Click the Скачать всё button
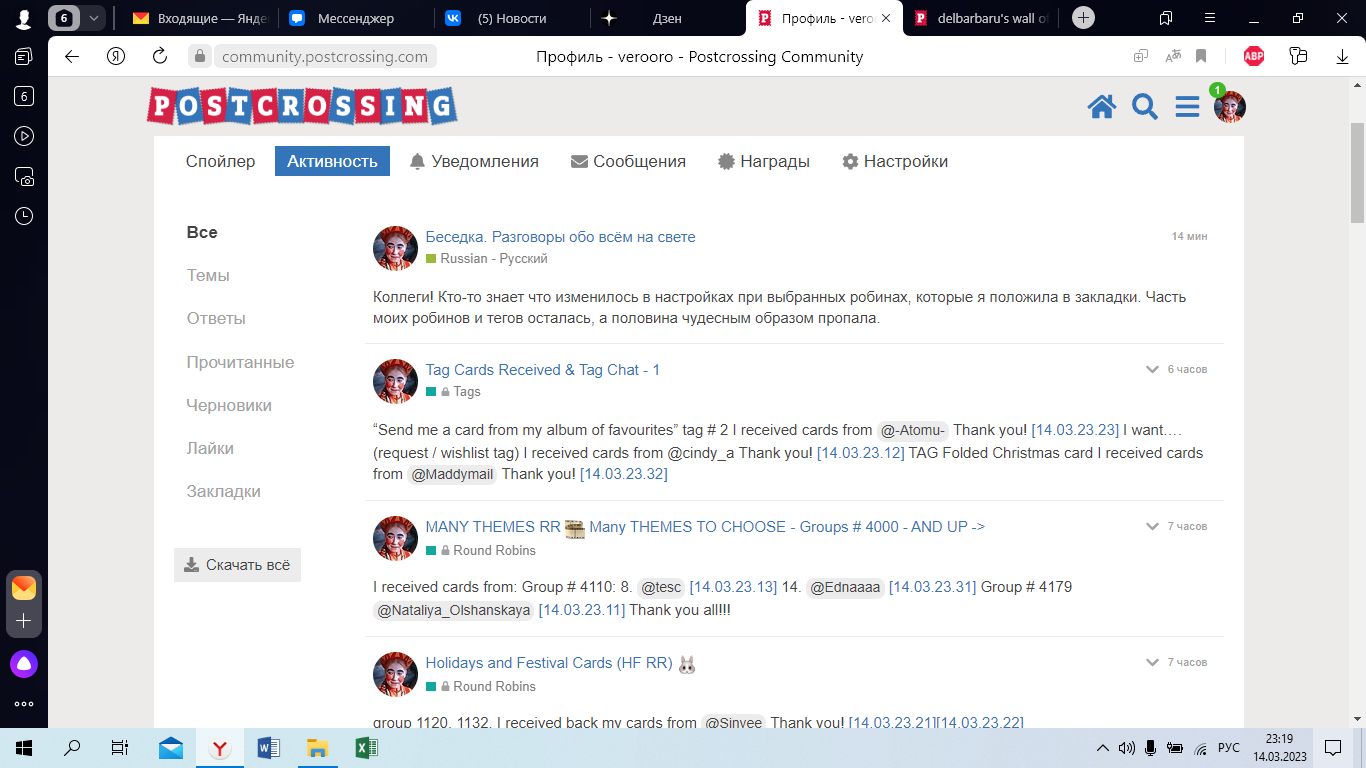The image size is (1366, 768). point(237,565)
